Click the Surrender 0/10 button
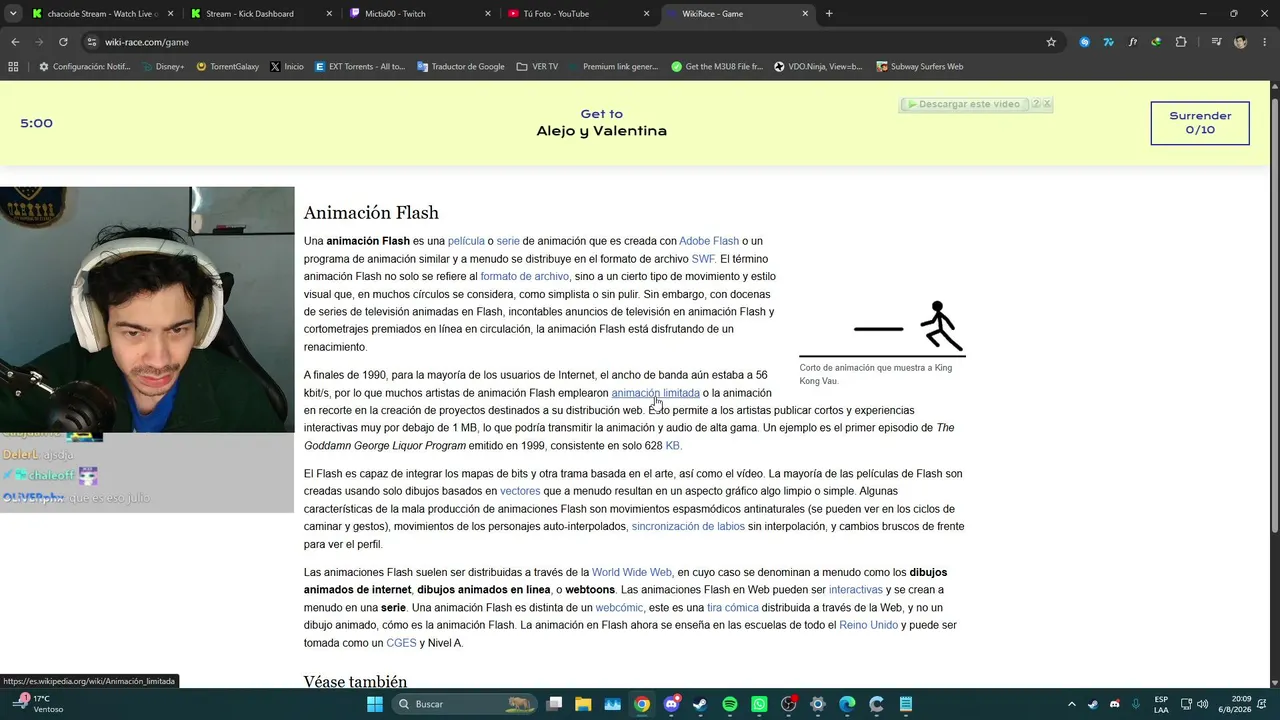1280x720 pixels. [1200, 123]
